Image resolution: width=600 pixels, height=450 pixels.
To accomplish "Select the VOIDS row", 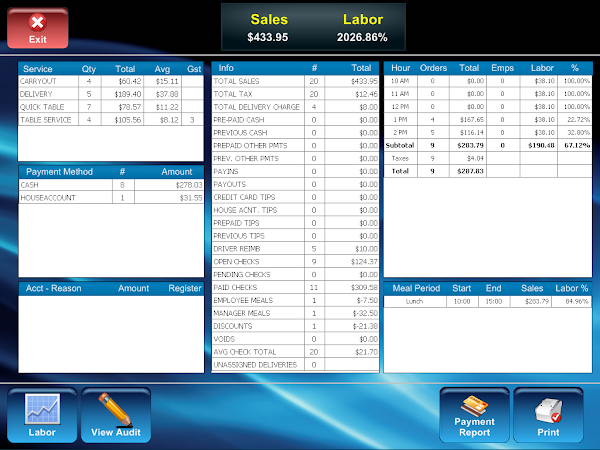I will coord(295,339).
